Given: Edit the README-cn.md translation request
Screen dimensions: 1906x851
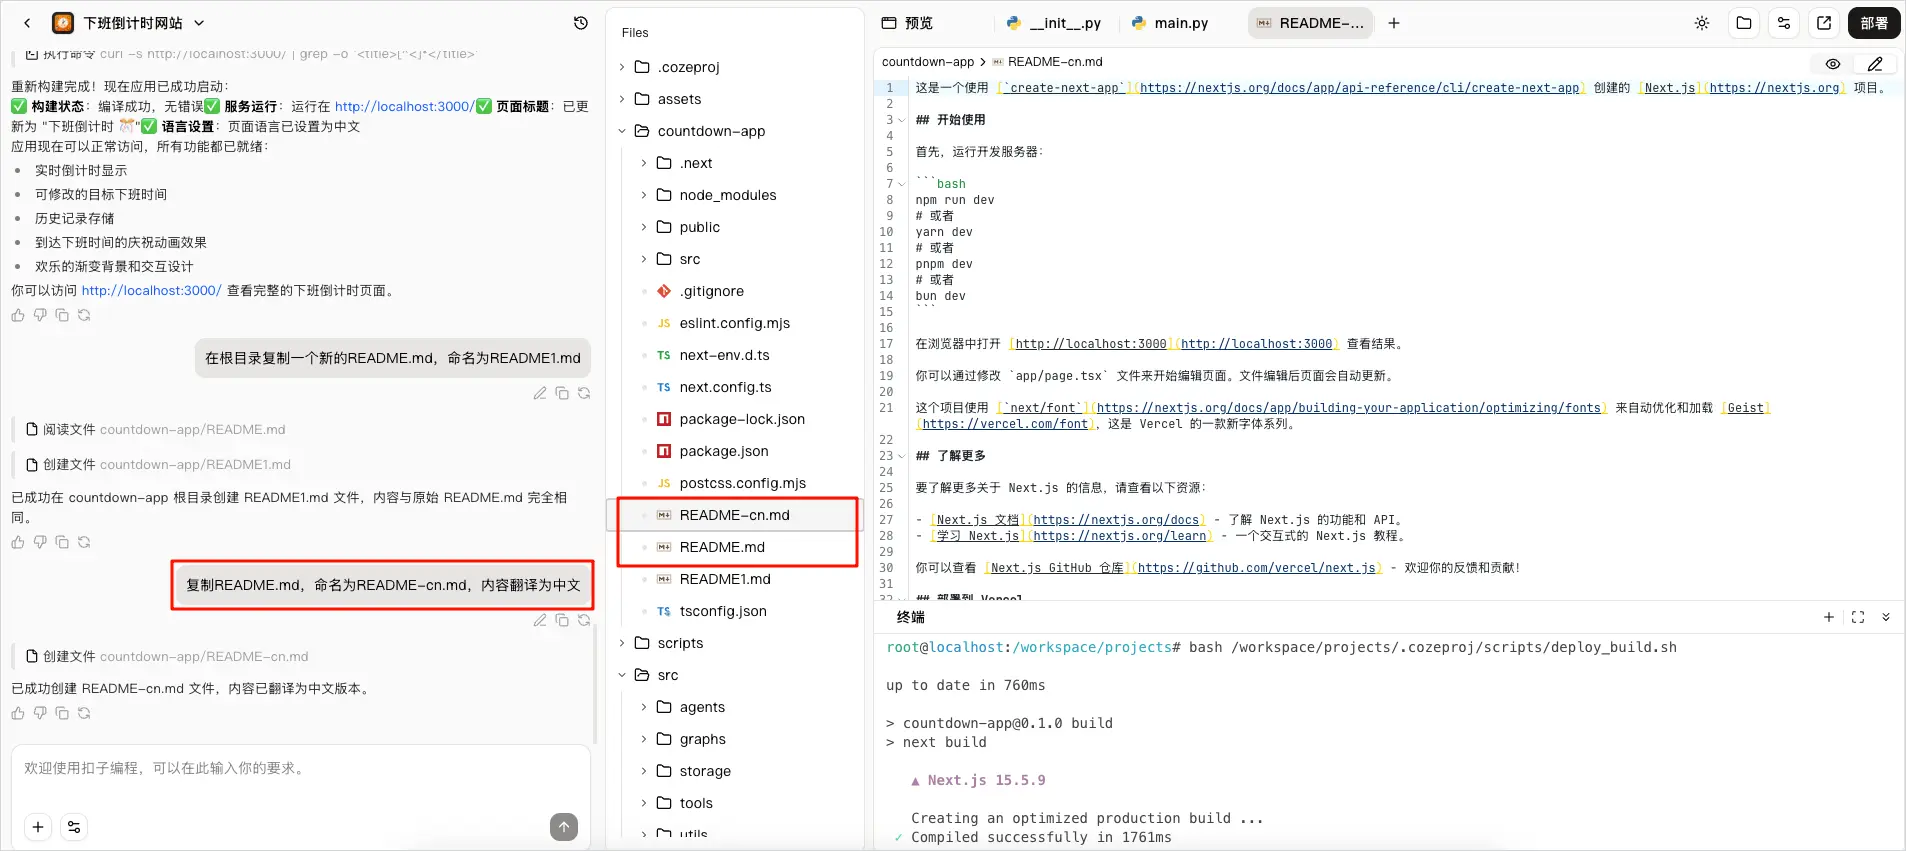Looking at the screenshot, I should point(540,620).
